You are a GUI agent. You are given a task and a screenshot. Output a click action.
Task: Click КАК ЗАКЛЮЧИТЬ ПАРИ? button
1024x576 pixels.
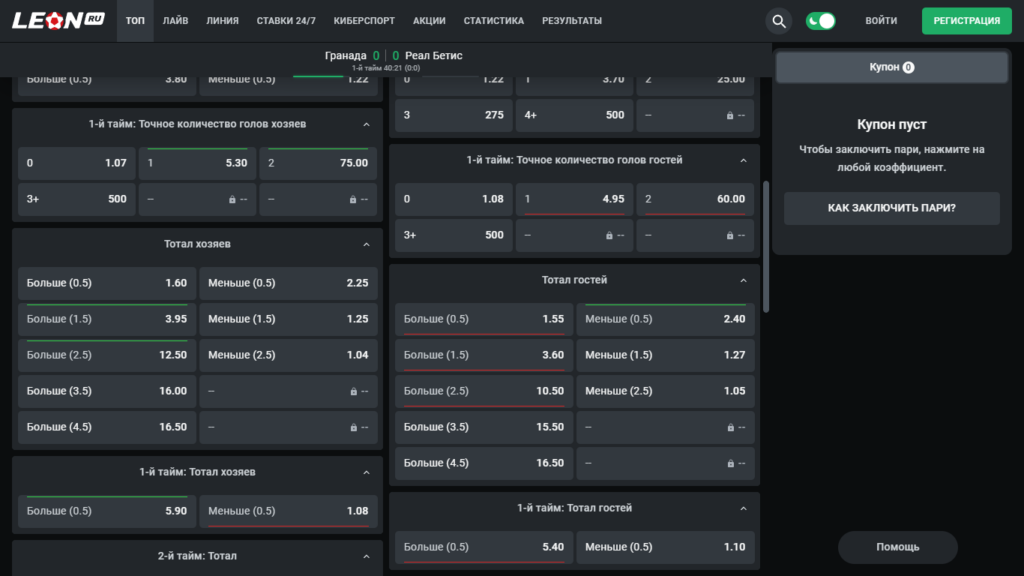point(891,208)
